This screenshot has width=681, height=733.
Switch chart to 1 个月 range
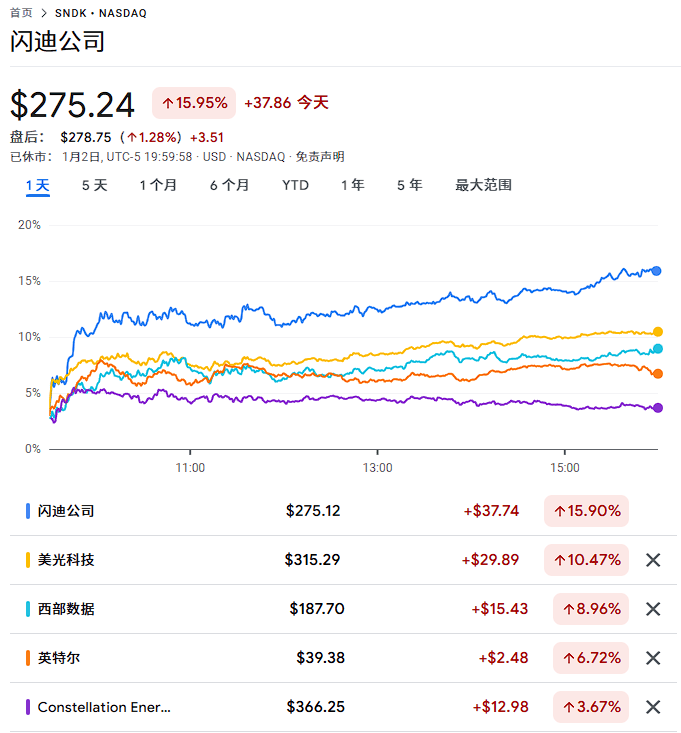pos(158,185)
